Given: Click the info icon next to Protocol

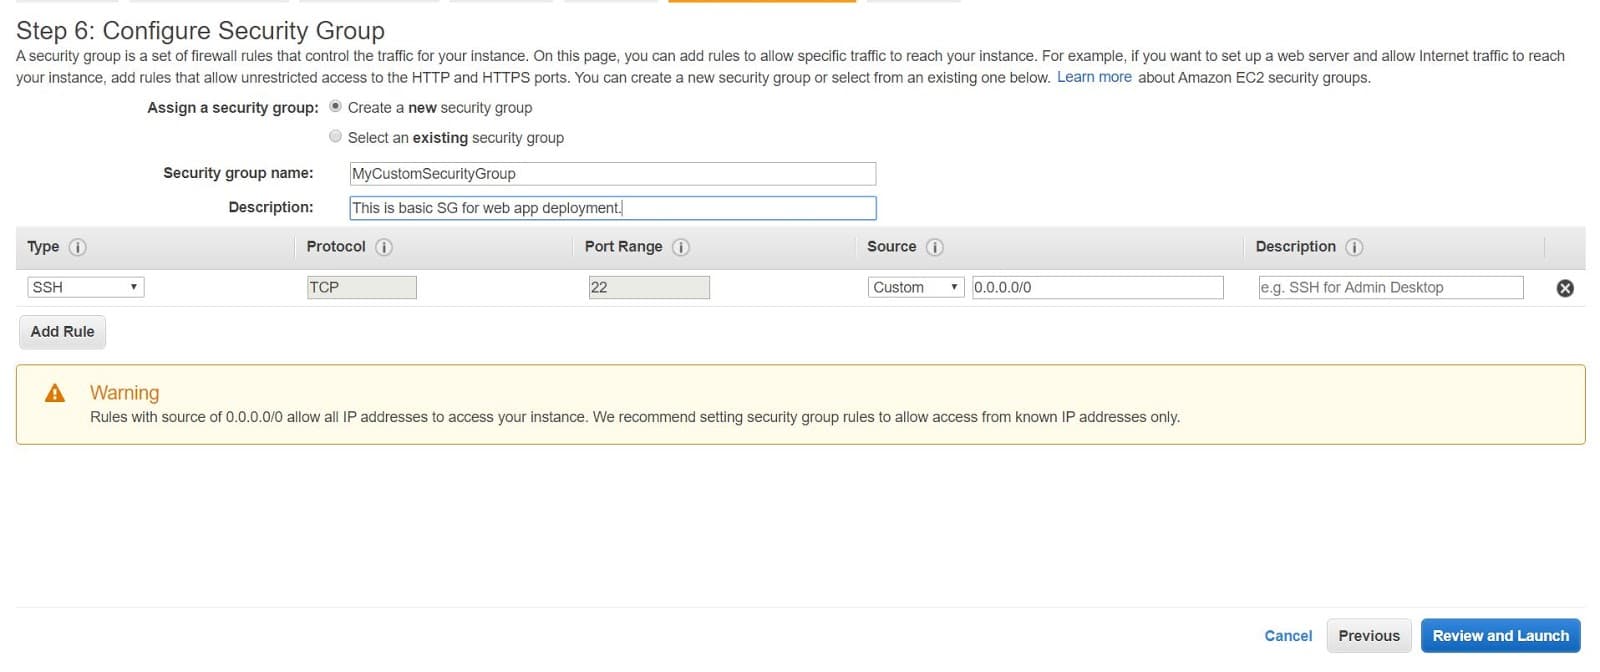Looking at the screenshot, I should [x=384, y=247].
